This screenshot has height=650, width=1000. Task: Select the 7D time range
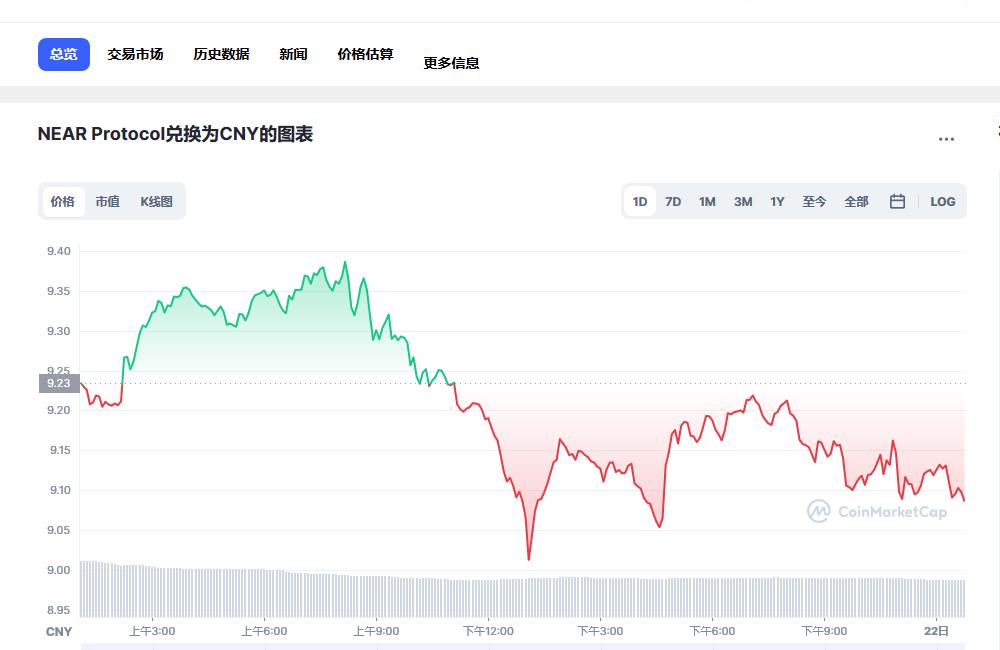[x=673, y=201]
